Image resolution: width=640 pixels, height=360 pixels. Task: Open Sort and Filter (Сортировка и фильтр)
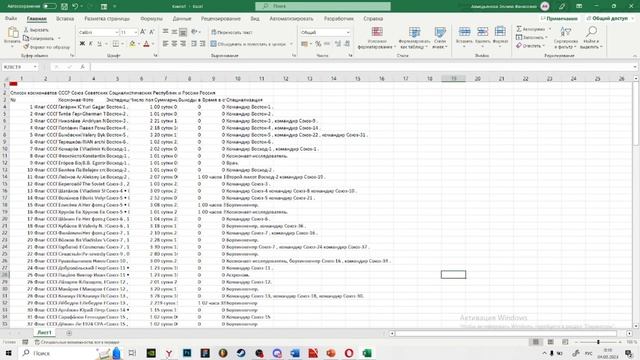coord(566,38)
